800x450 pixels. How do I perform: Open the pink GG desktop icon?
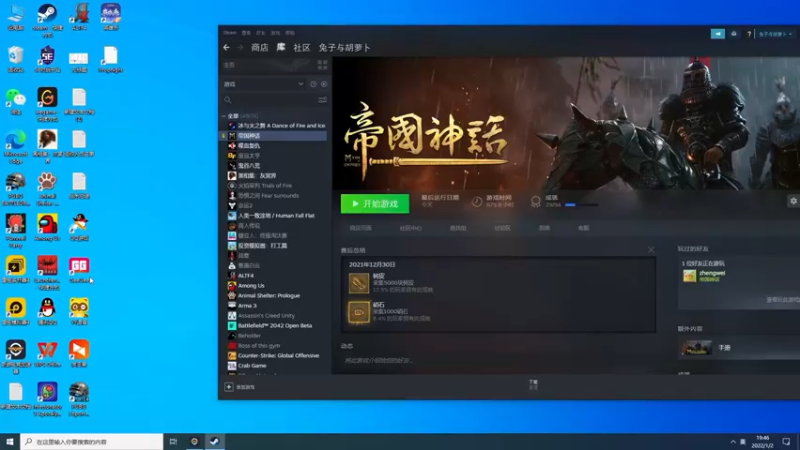[79, 269]
